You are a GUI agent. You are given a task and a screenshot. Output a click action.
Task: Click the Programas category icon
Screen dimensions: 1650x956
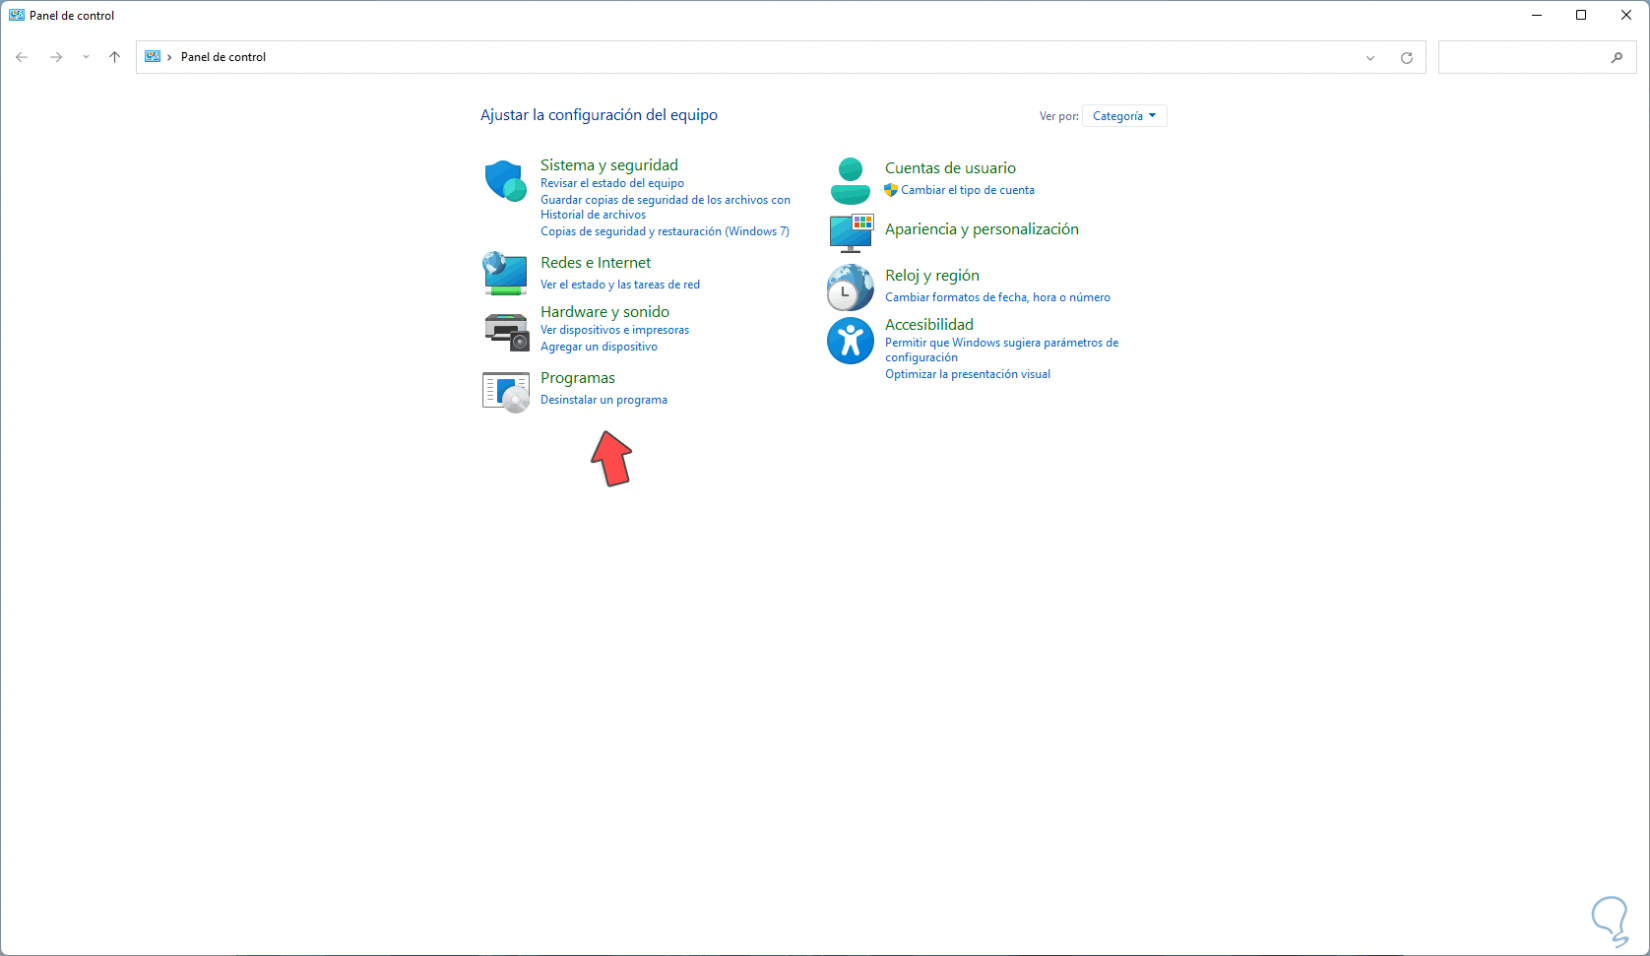pos(506,392)
